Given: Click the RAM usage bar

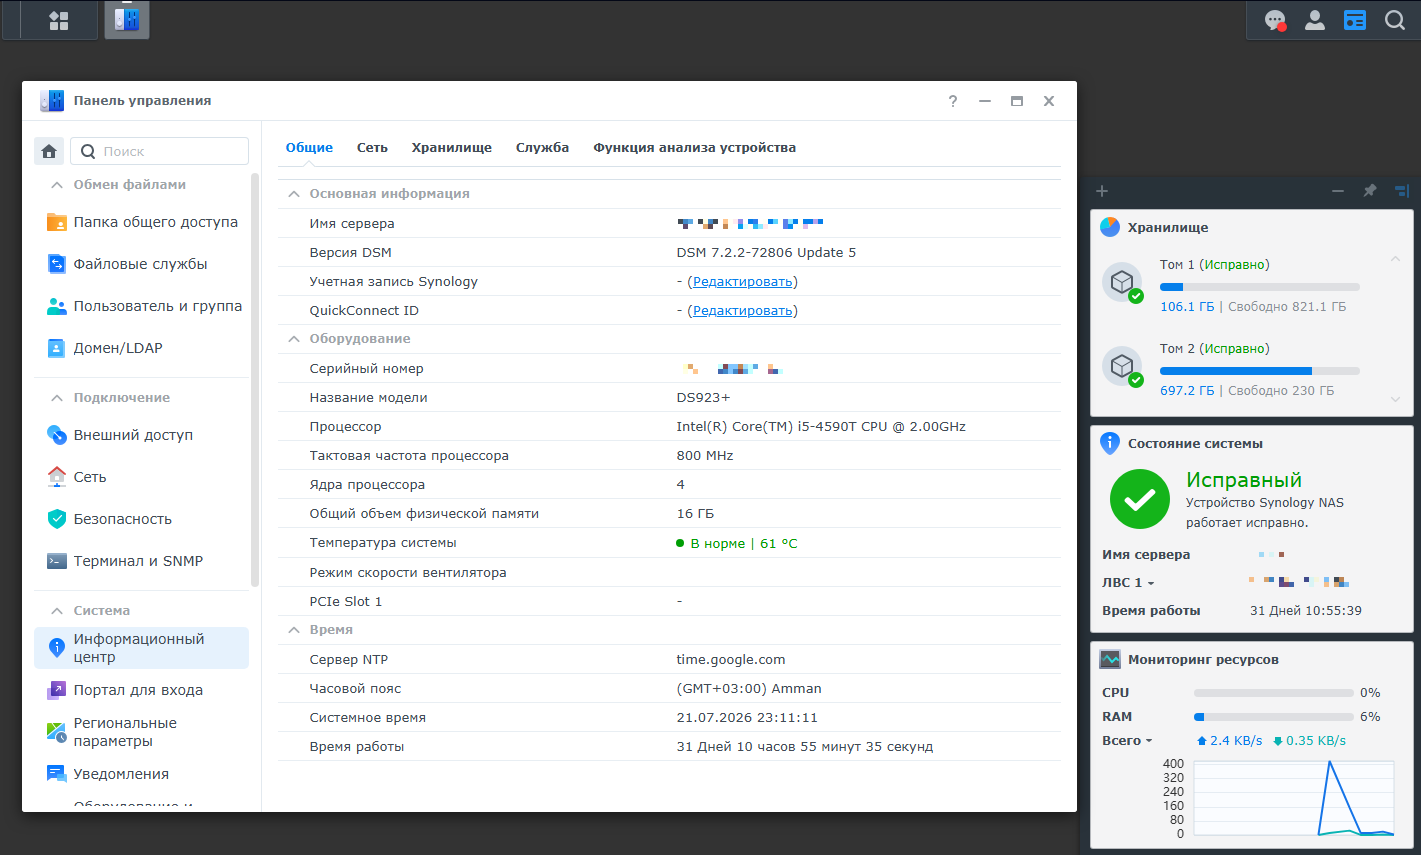Looking at the screenshot, I should [x=1273, y=717].
